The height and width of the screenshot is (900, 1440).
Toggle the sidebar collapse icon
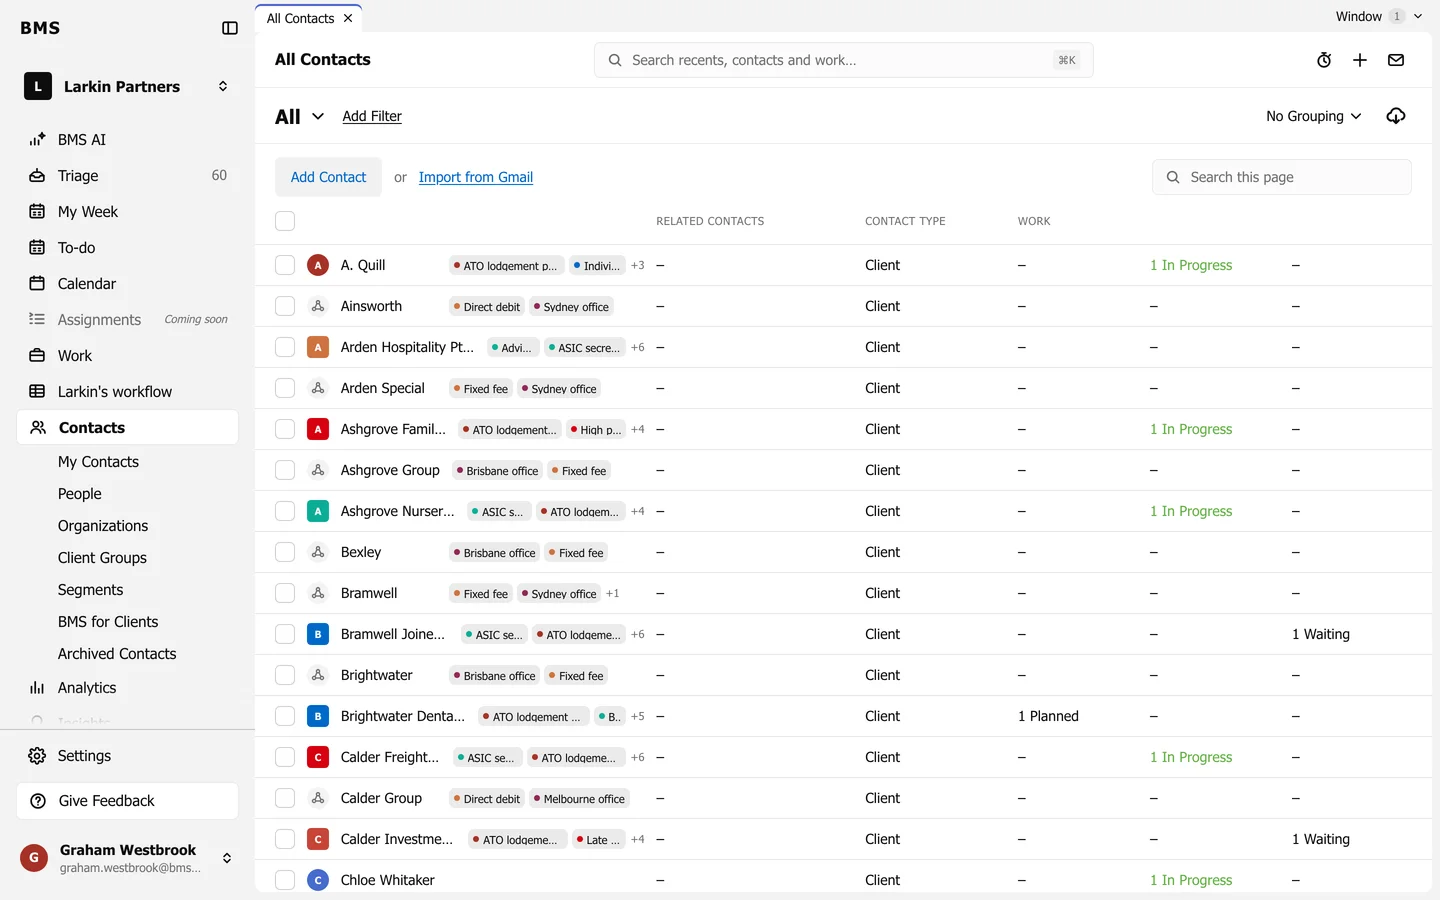(230, 28)
